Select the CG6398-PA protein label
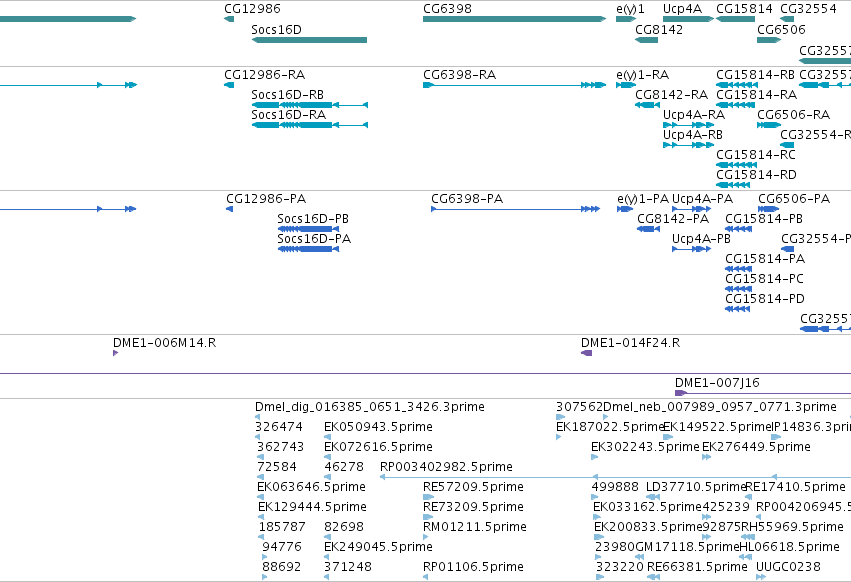Image resolution: width=851 pixels, height=582 pixels. [x=467, y=199]
